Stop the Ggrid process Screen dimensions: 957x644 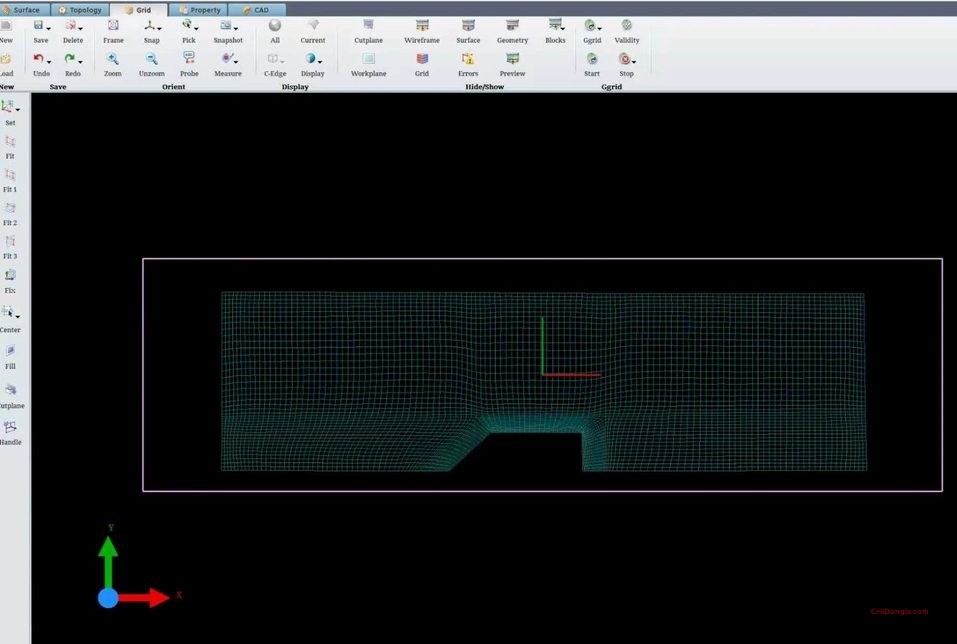[624, 59]
